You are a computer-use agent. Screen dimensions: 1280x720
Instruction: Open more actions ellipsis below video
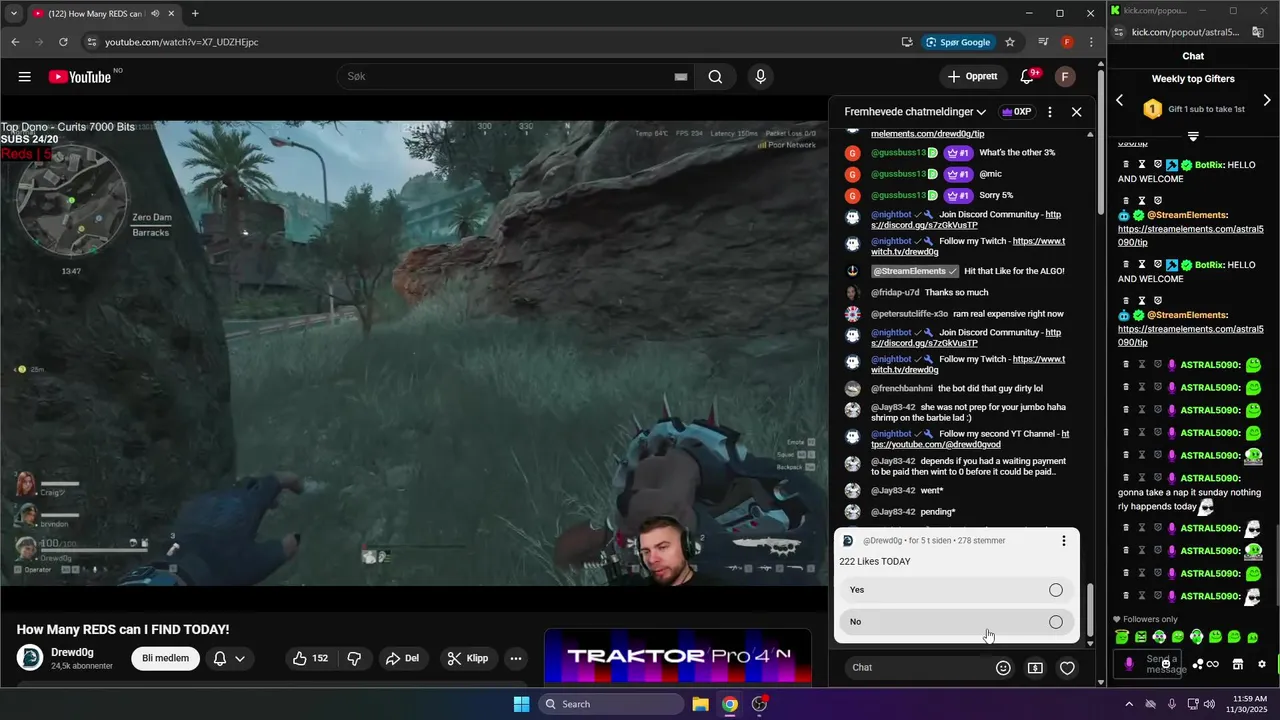(515, 658)
